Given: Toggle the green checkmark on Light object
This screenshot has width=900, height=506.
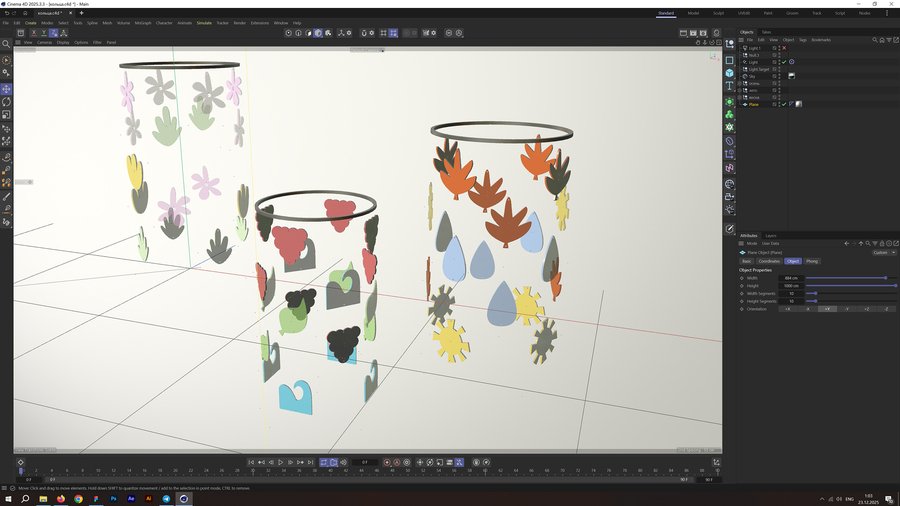Looking at the screenshot, I should click(783, 62).
